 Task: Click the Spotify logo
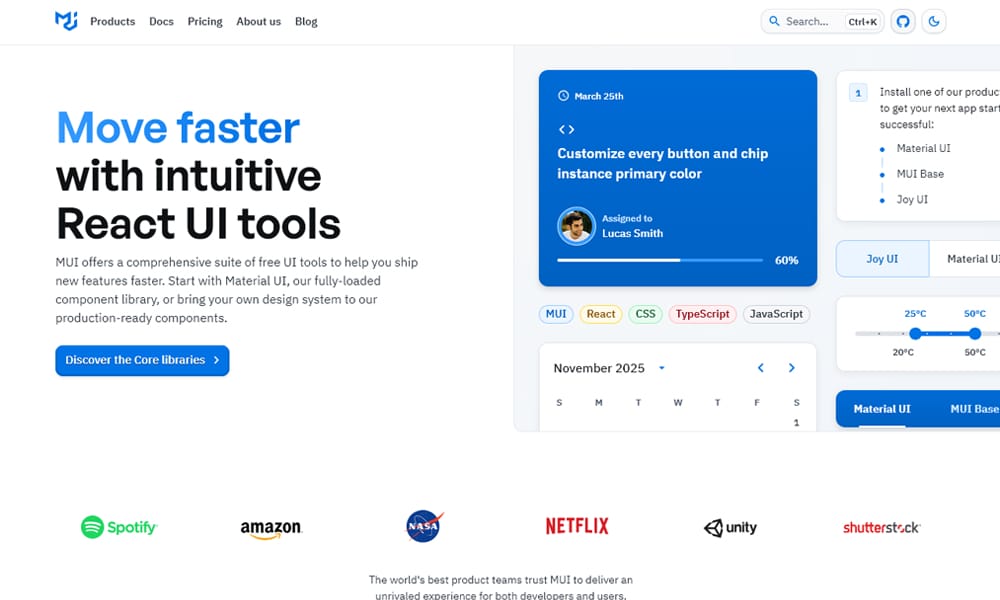coord(119,527)
